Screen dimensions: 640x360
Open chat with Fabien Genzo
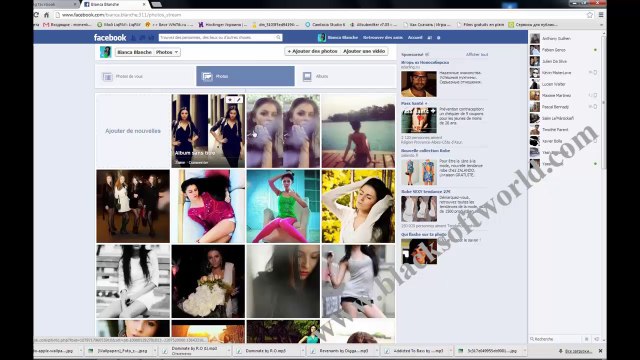click(565, 50)
